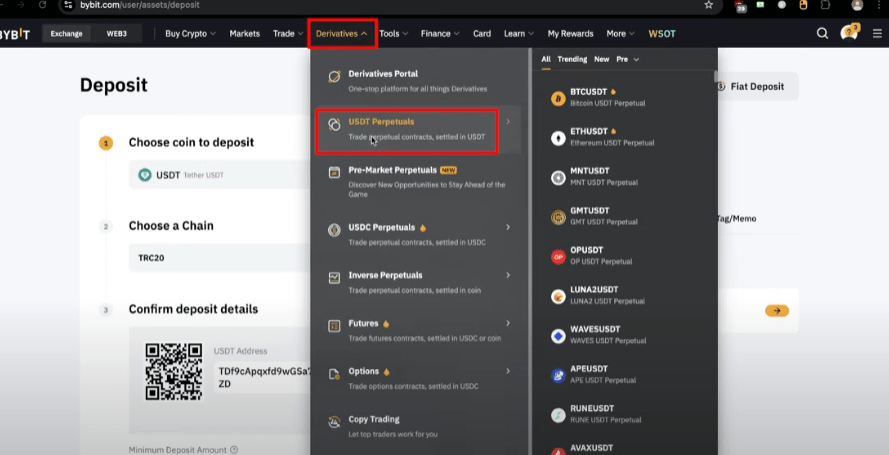The image size is (889, 455).
Task: Select the ETHUSDT Ethereum coin icon
Action: tap(558, 138)
